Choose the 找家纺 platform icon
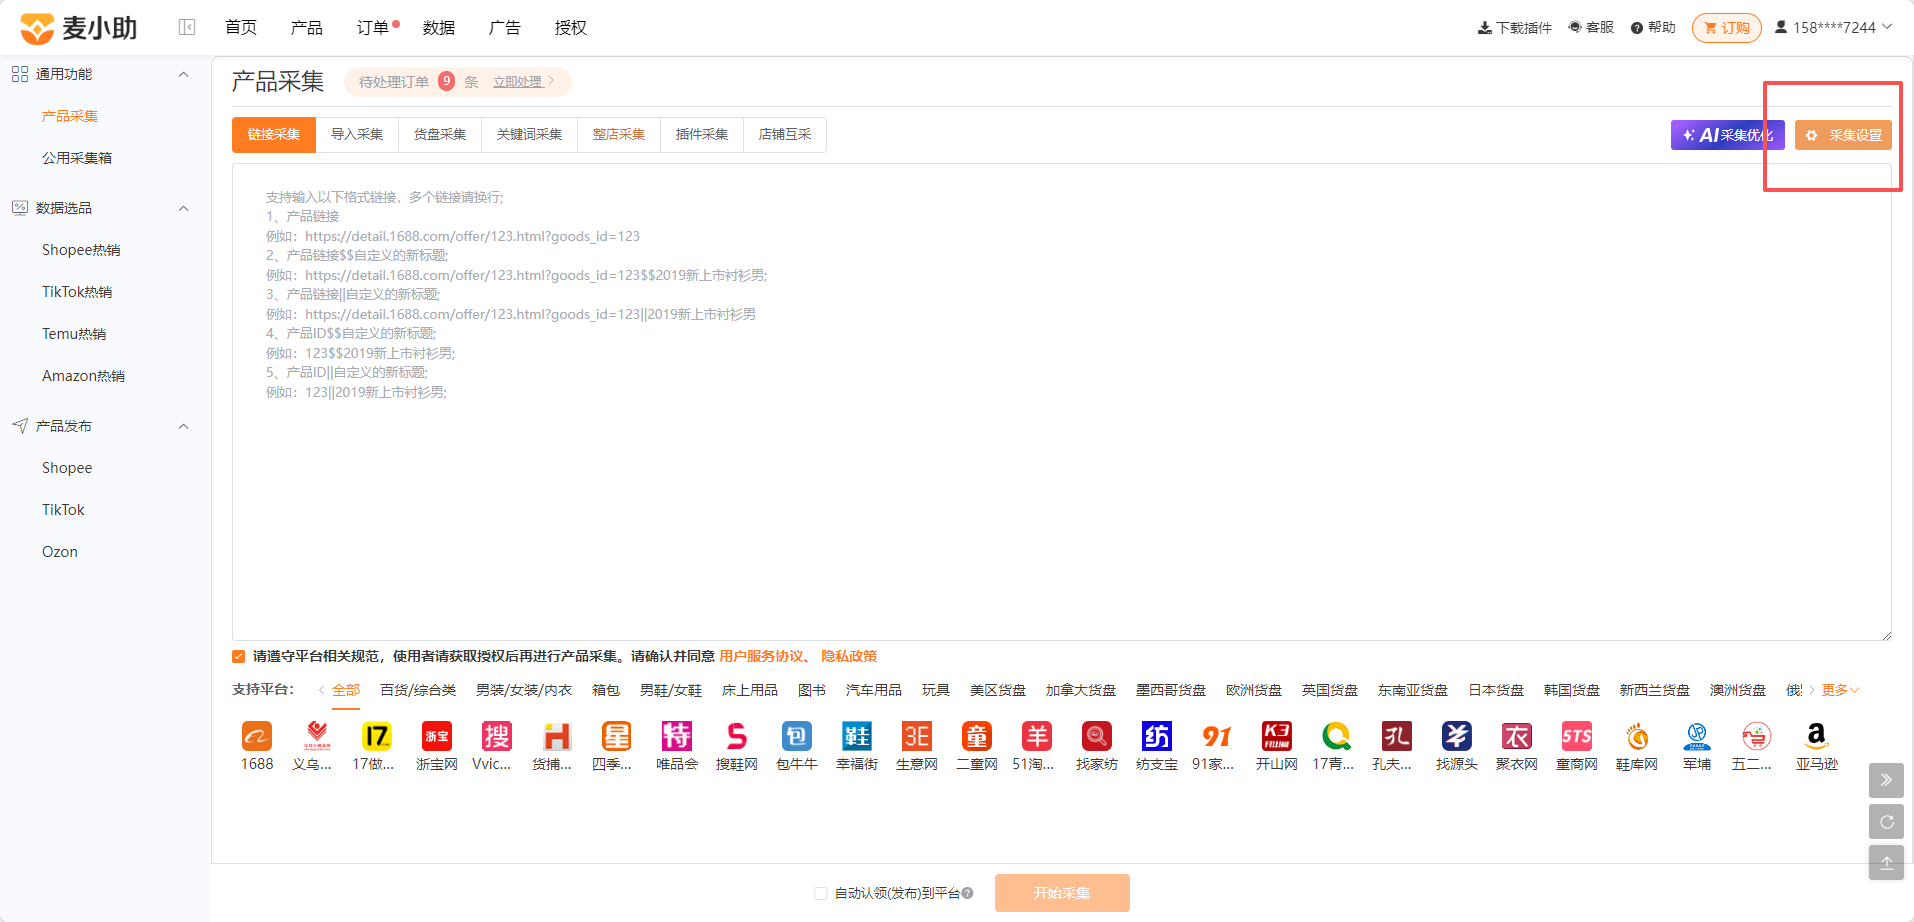The height and width of the screenshot is (922, 1914). coord(1097,737)
